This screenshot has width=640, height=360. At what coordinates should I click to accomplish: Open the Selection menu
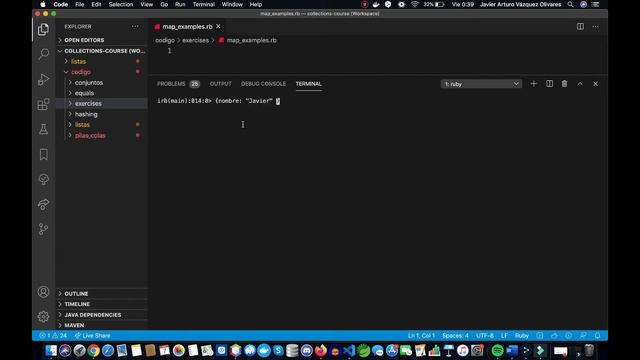(x=121, y=4)
